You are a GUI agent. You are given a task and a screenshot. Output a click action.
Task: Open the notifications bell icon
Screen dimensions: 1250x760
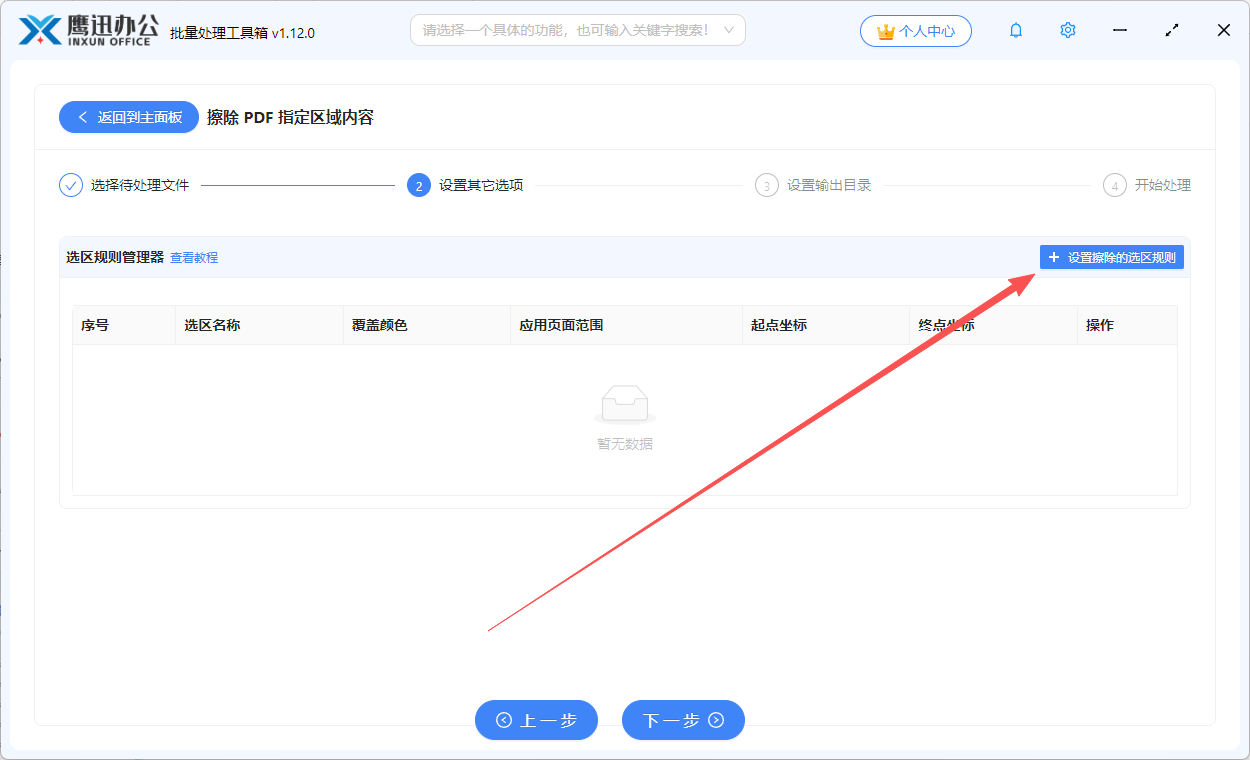1015,30
